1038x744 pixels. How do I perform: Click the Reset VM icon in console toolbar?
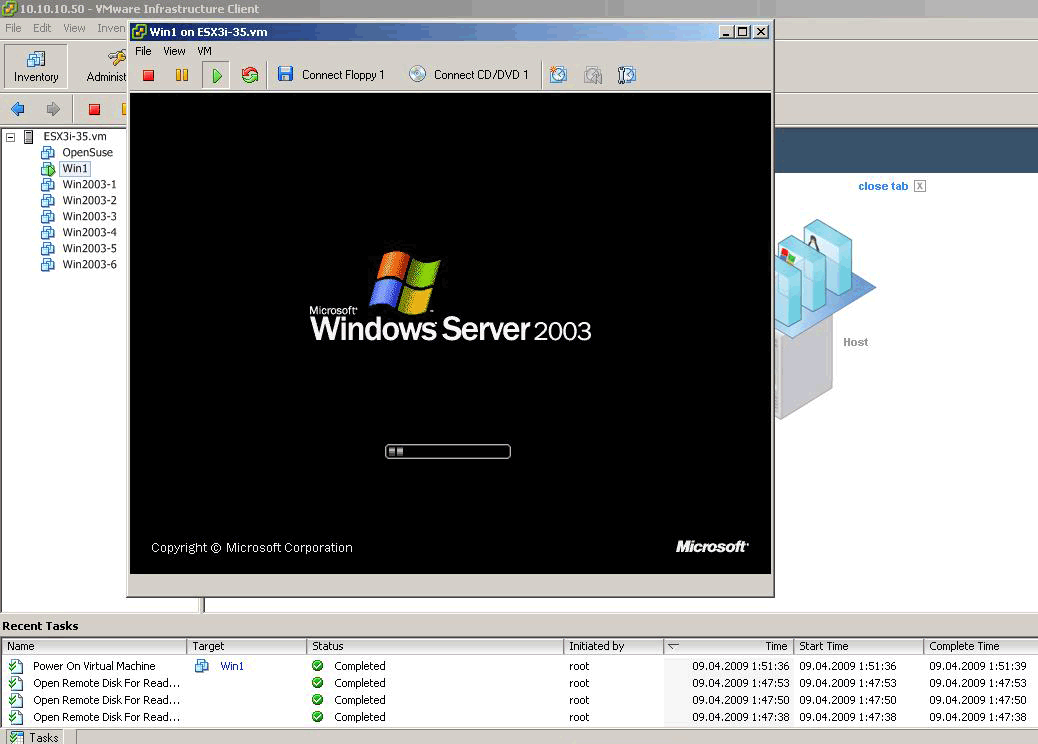tap(250, 75)
